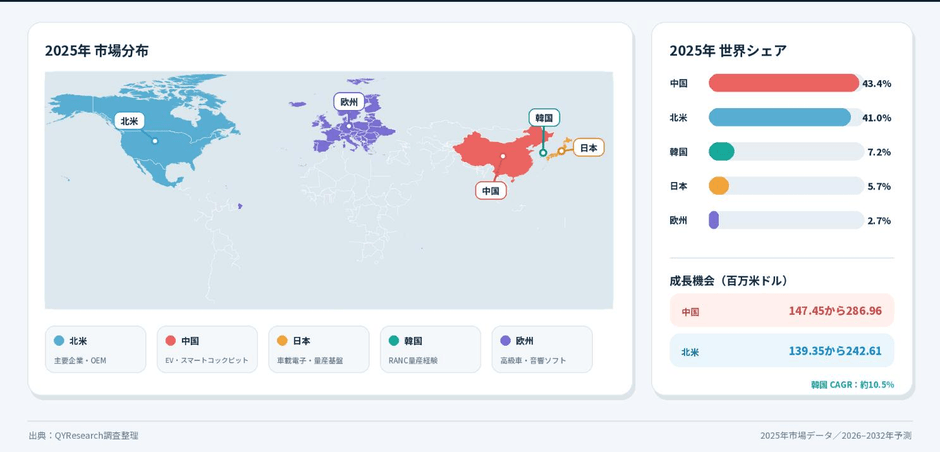Click the red 中国 share bar
Viewport: 940px width, 452px height.
pyautogui.click(x=784, y=83)
